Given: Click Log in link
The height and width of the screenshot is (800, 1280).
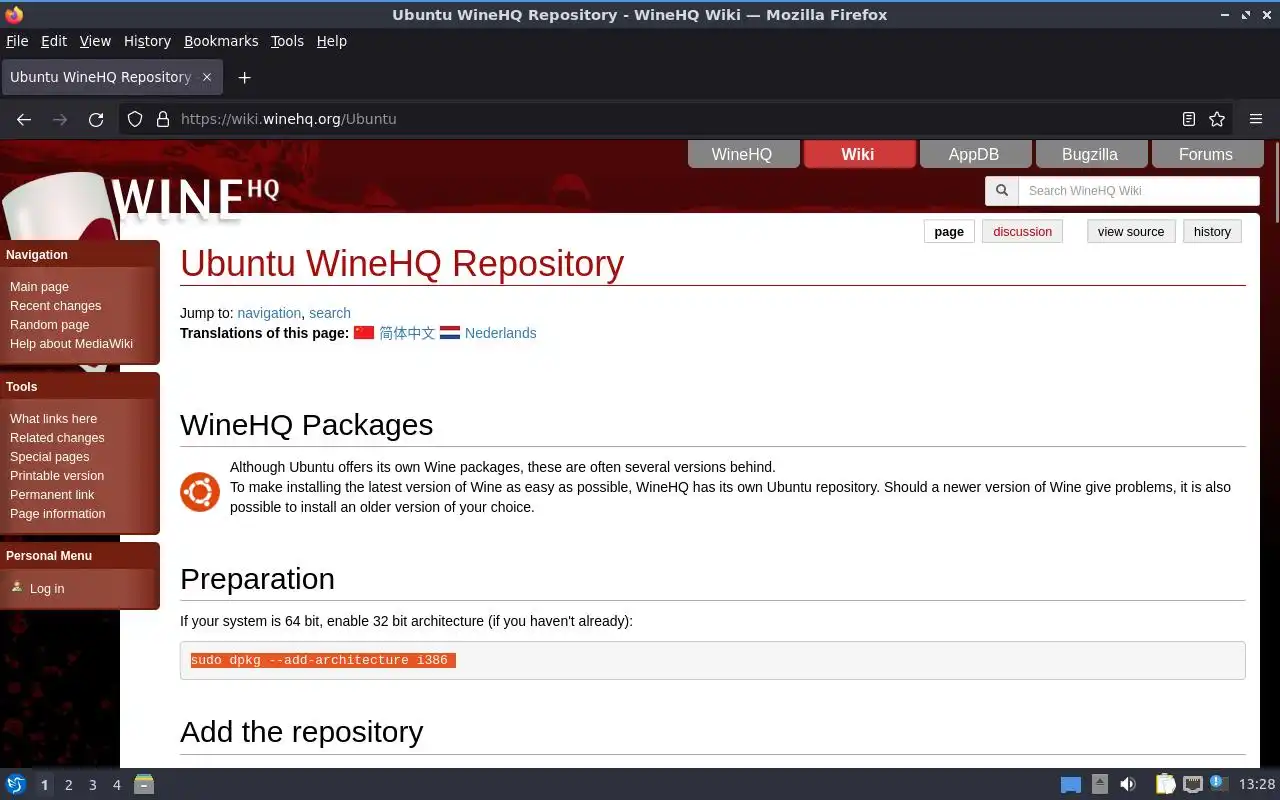Looking at the screenshot, I should pos(46,588).
